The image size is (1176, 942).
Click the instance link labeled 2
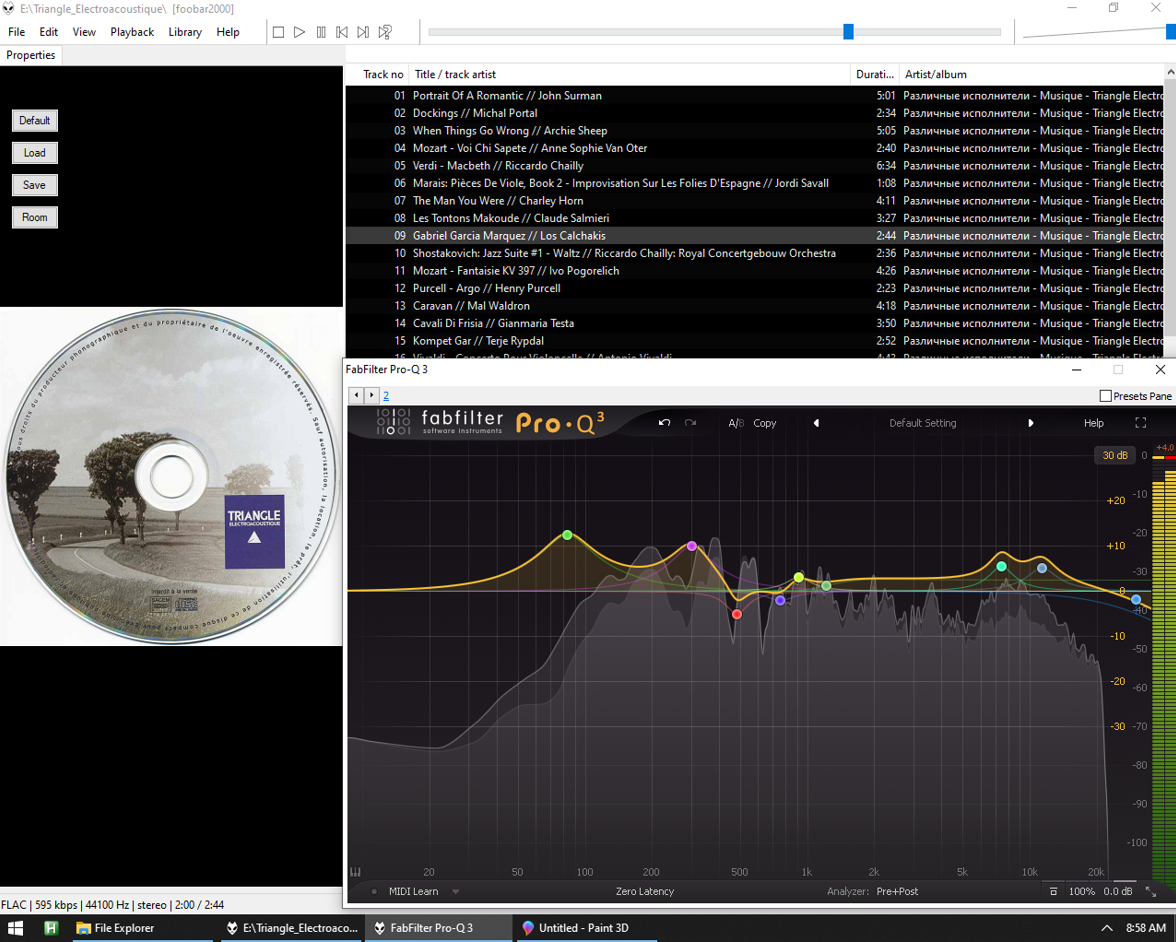click(x=386, y=395)
